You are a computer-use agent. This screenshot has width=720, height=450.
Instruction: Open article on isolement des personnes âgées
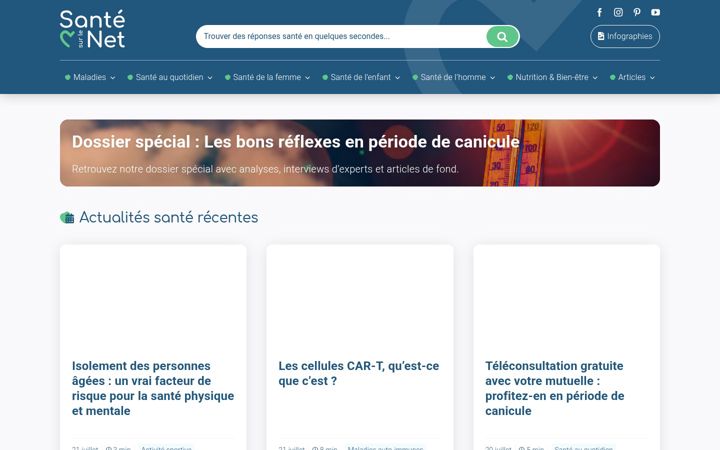click(153, 388)
